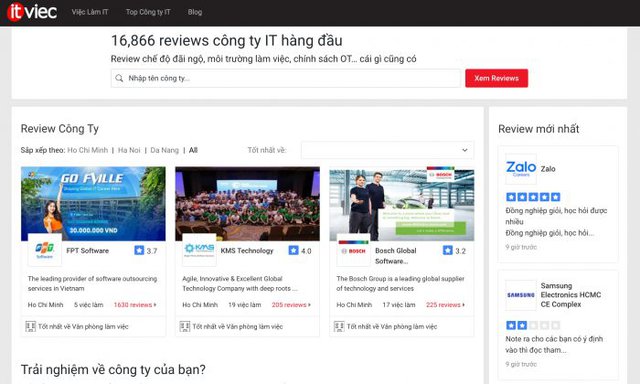Open the 225 reviews link
The height and width of the screenshot is (384, 640).
click(445, 305)
